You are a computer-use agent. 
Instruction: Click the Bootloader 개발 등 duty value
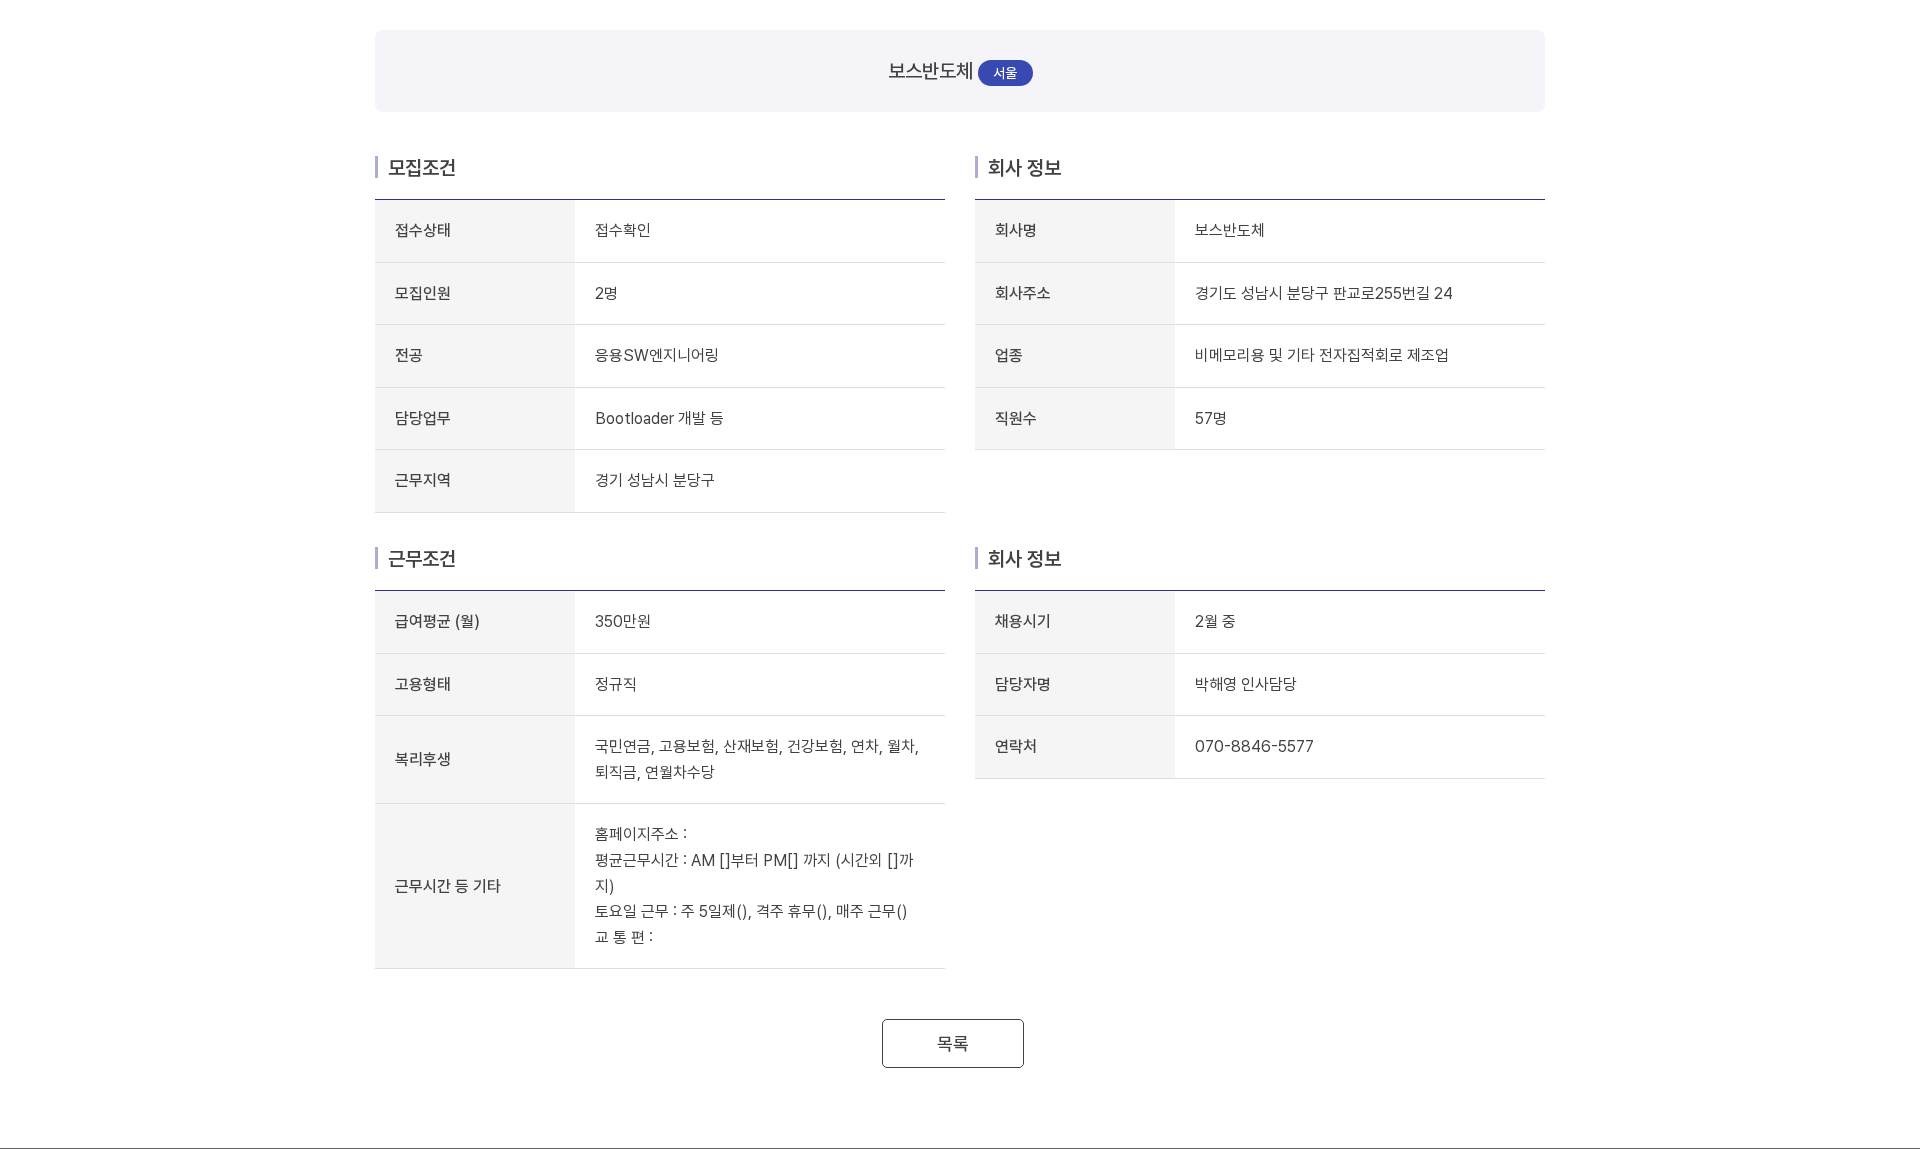click(x=659, y=418)
